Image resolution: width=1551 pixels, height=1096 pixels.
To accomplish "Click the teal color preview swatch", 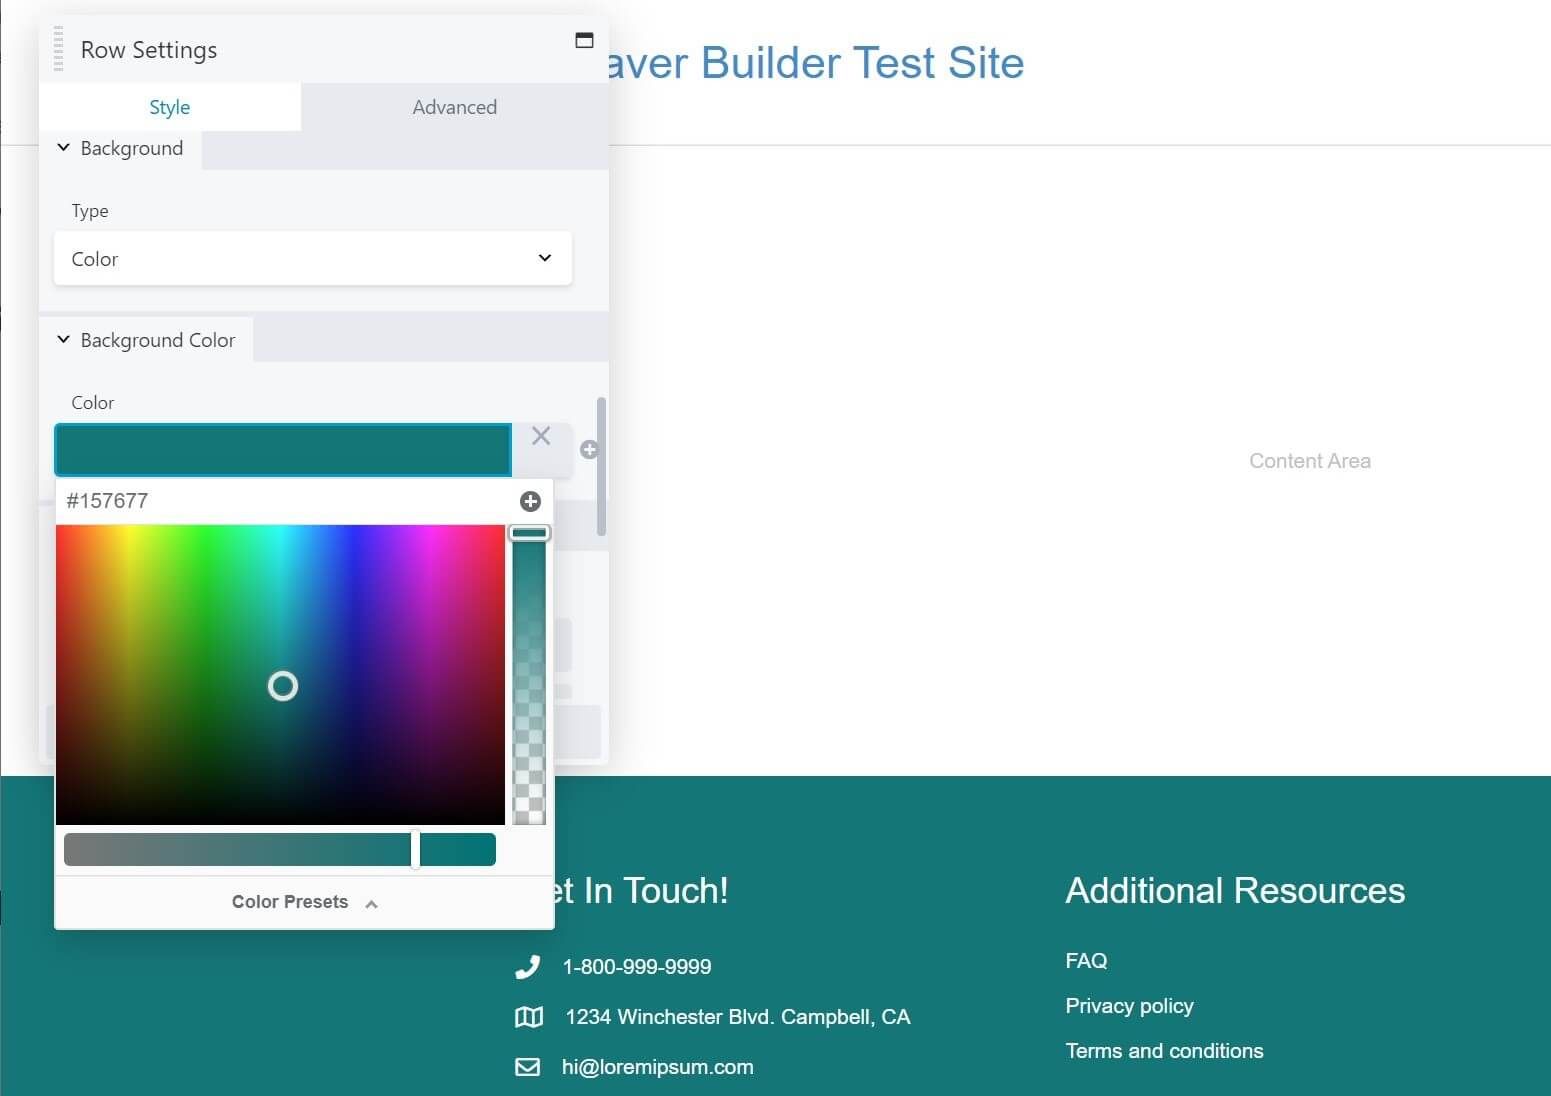I will [457, 849].
